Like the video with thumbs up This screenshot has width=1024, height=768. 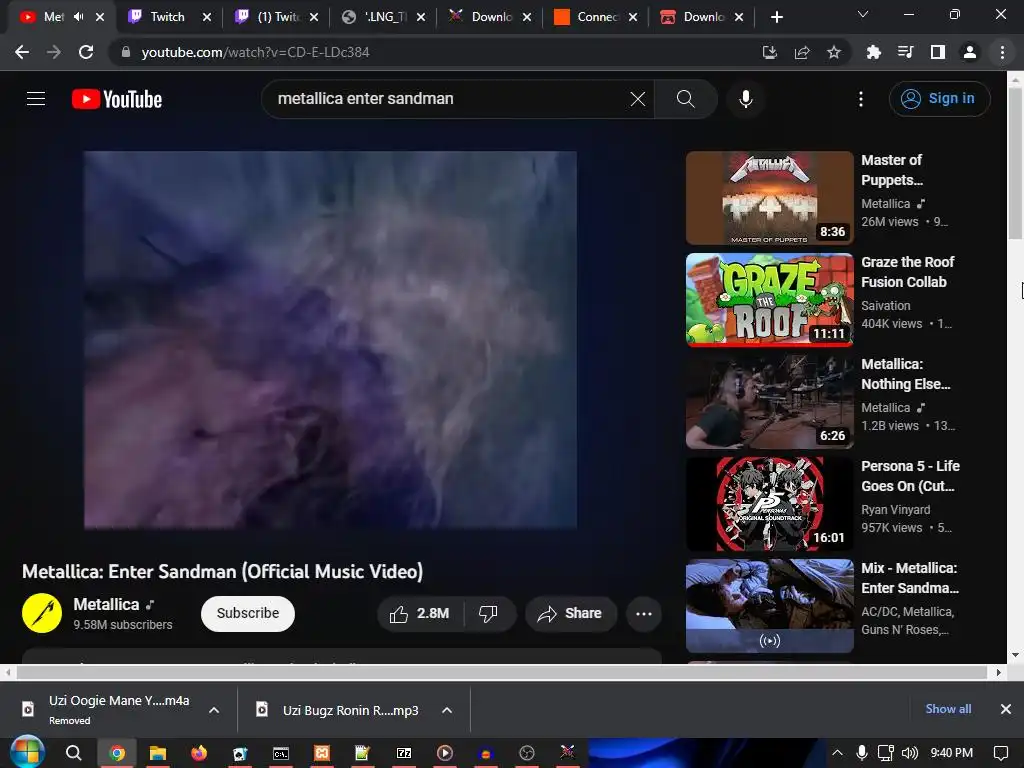[x=420, y=613]
